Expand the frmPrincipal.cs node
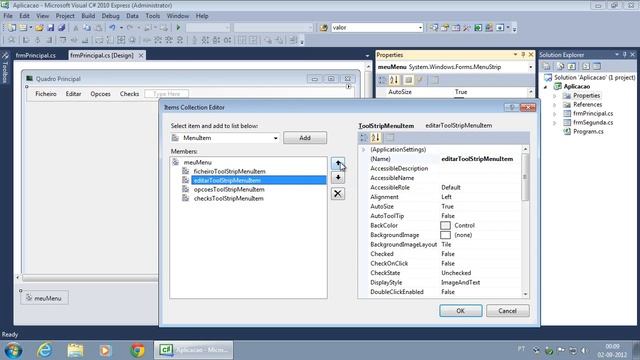The width and height of the screenshot is (640, 360). 555,114
